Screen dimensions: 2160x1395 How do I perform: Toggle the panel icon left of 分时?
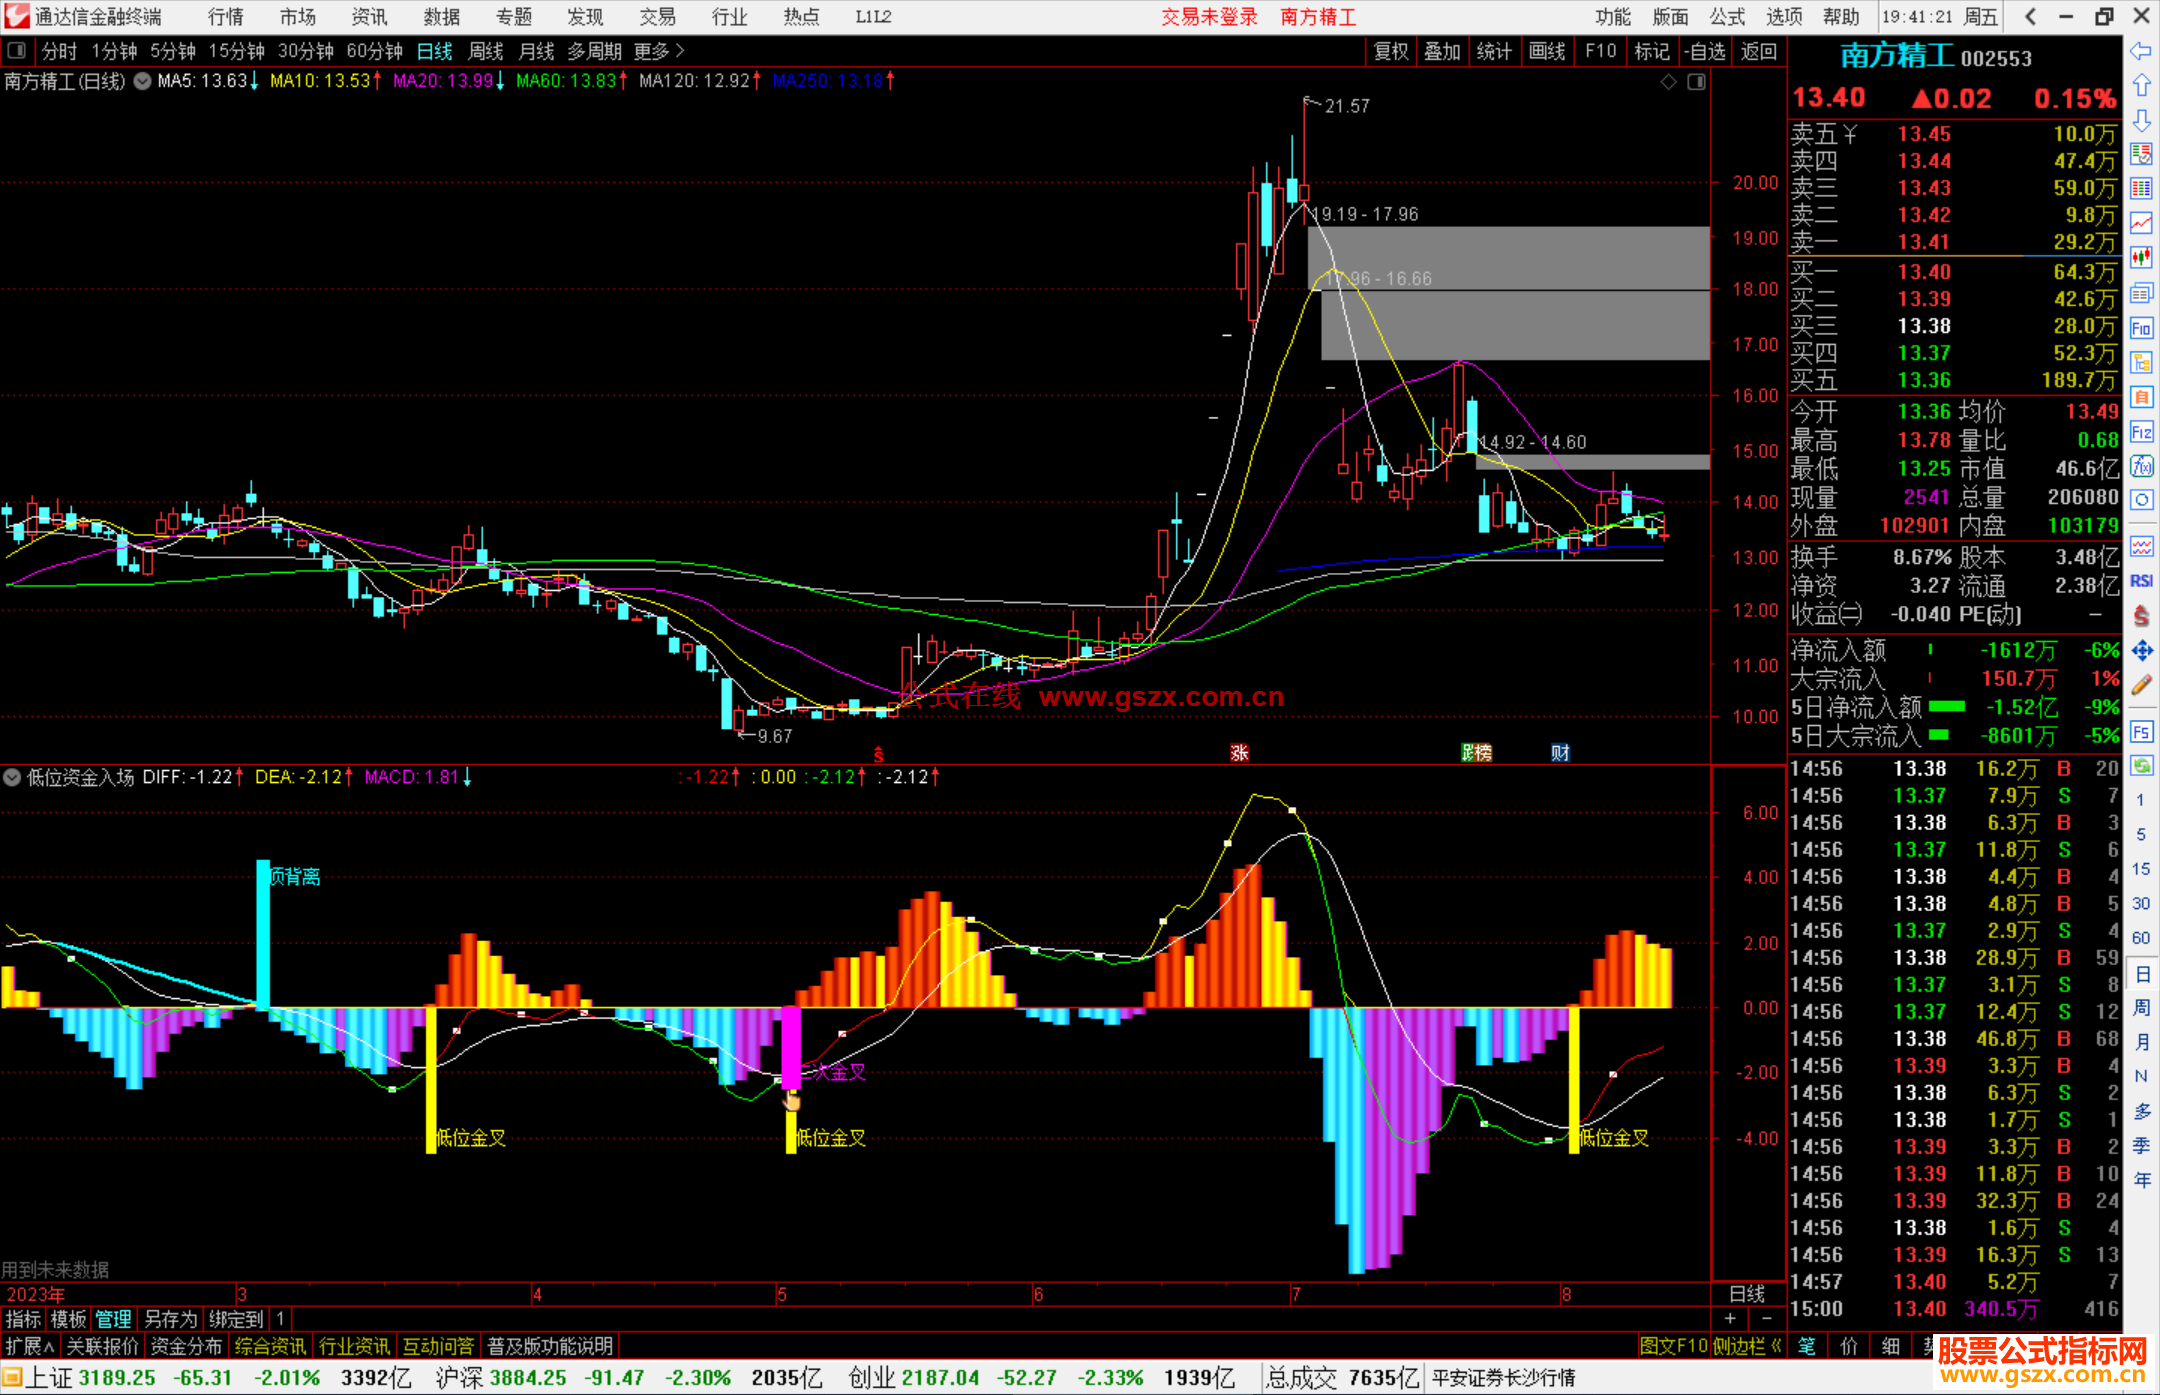point(17,51)
